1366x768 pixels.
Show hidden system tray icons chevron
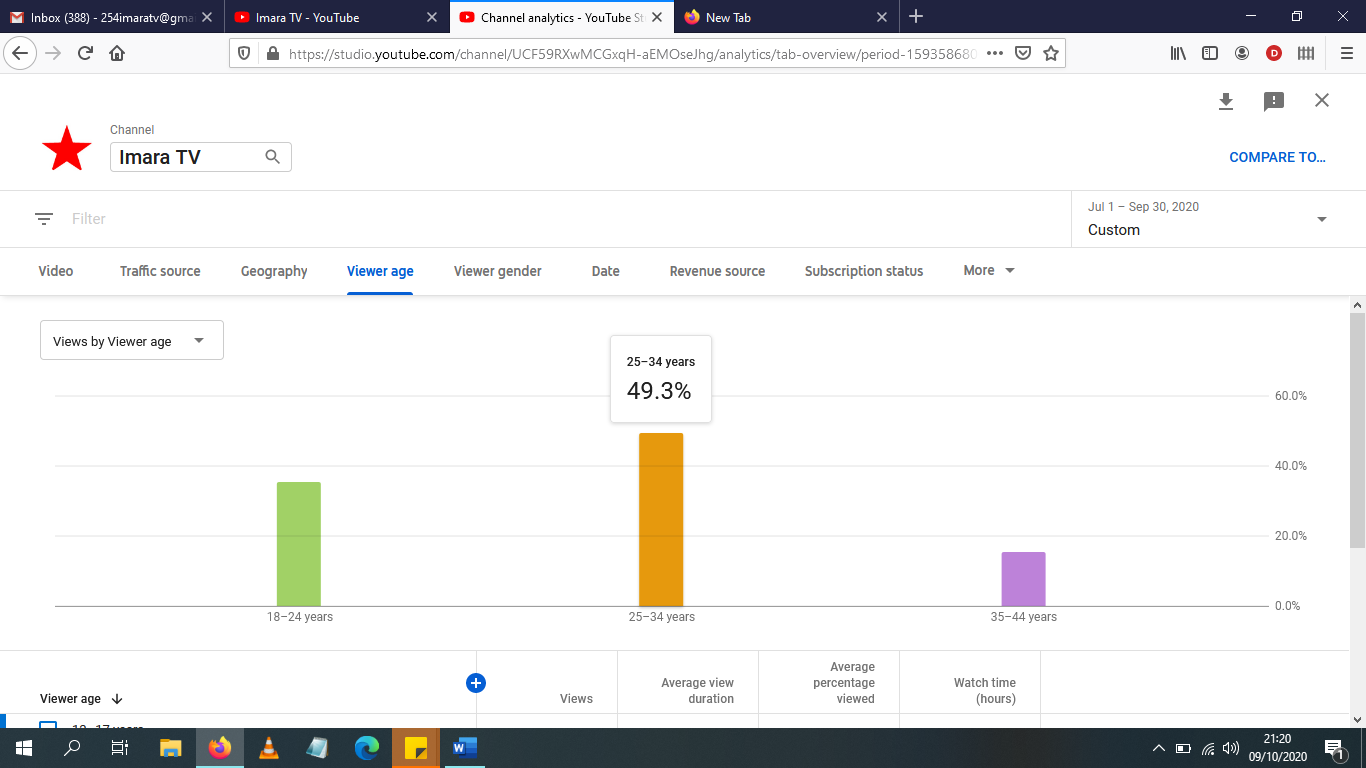[1159, 748]
